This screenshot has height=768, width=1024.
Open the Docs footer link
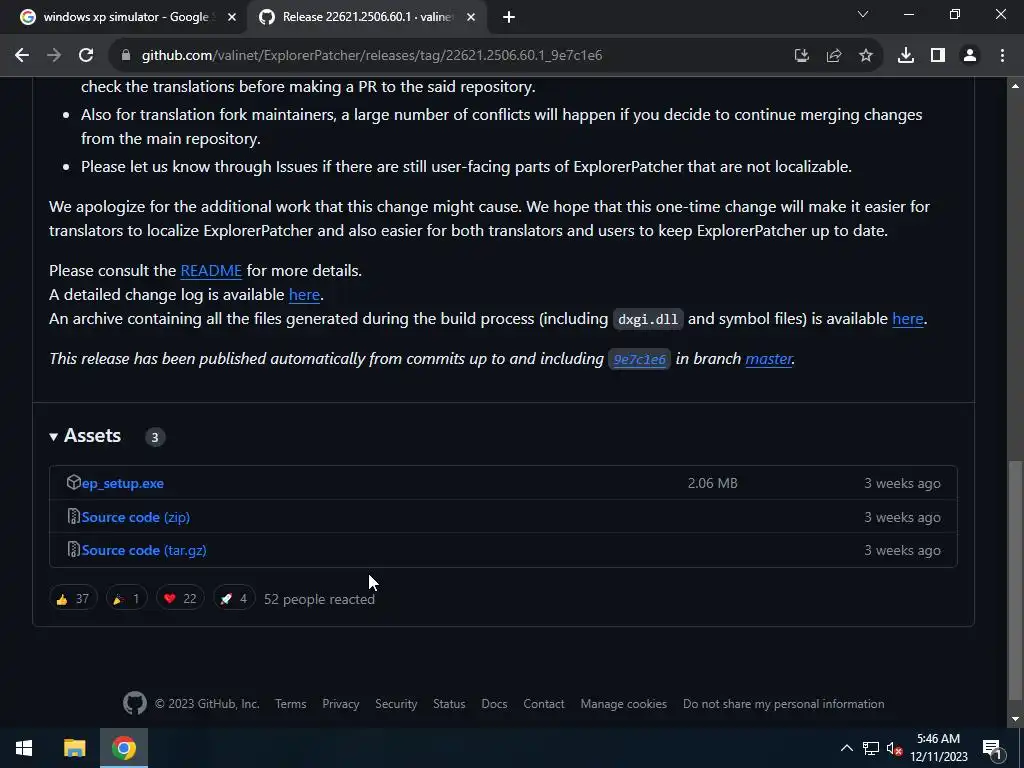pos(494,704)
